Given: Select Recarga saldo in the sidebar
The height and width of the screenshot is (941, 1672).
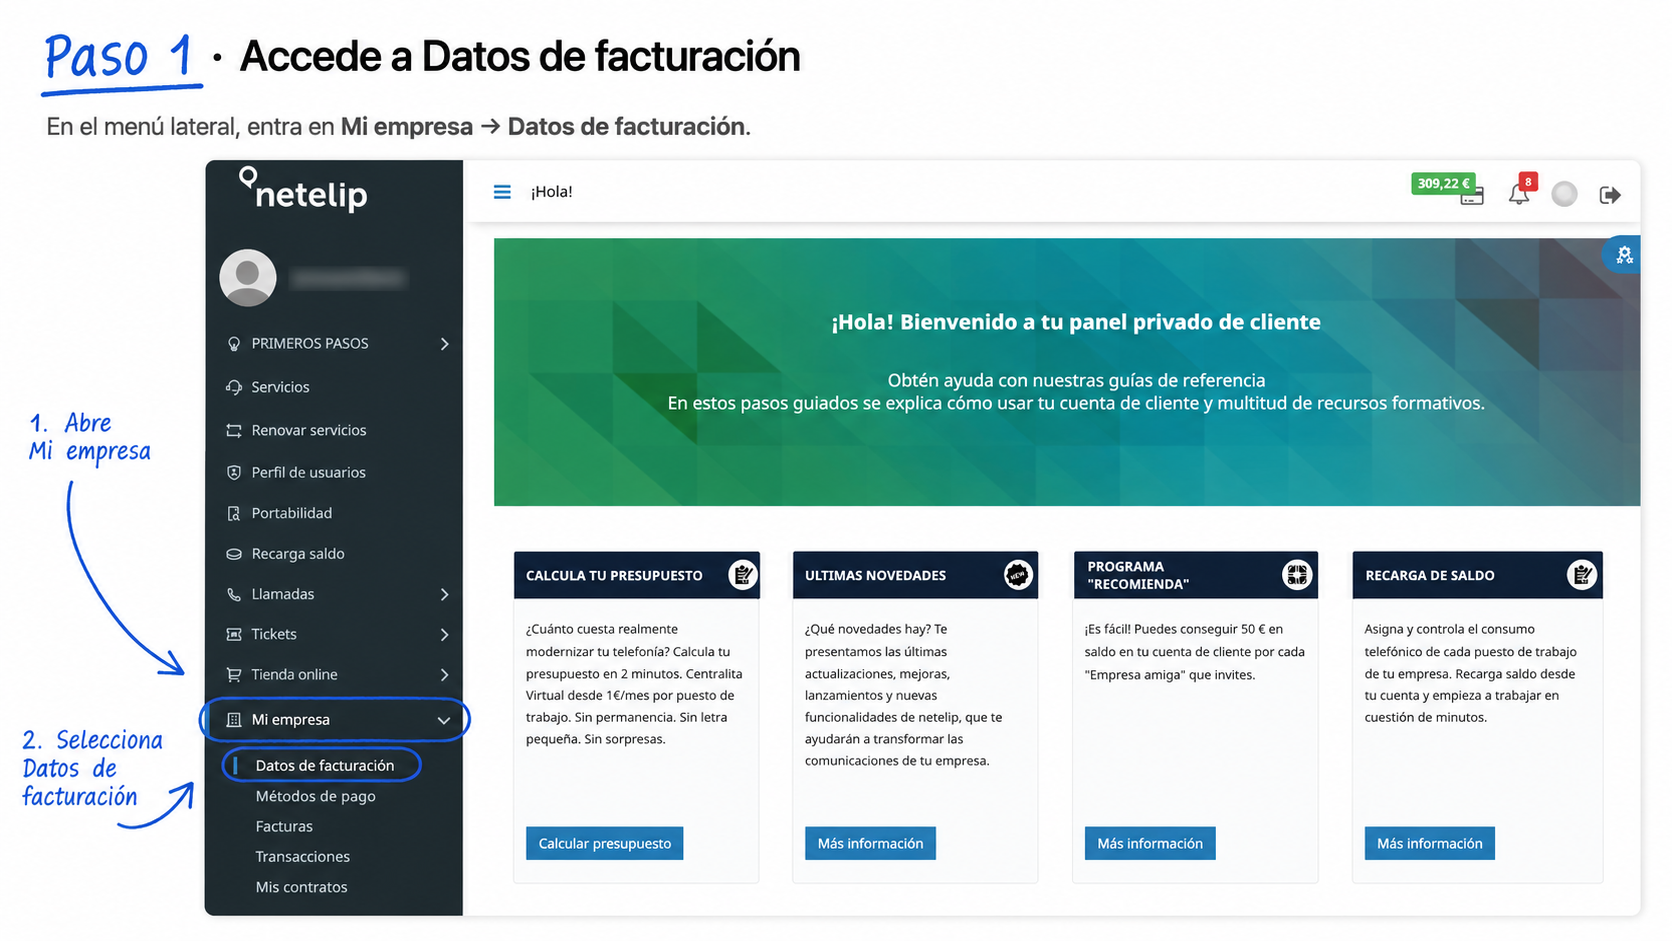Looking at the screenshot, I should 298,554.
